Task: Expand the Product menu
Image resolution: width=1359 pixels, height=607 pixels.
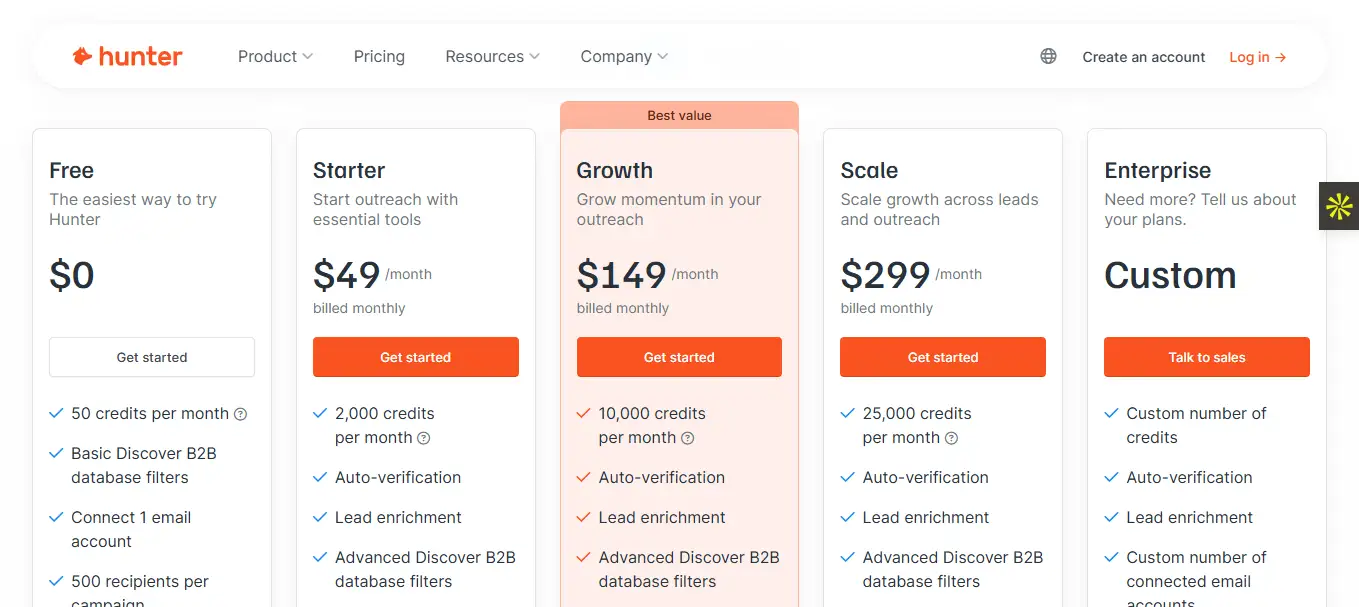Action: pos(275,57)
